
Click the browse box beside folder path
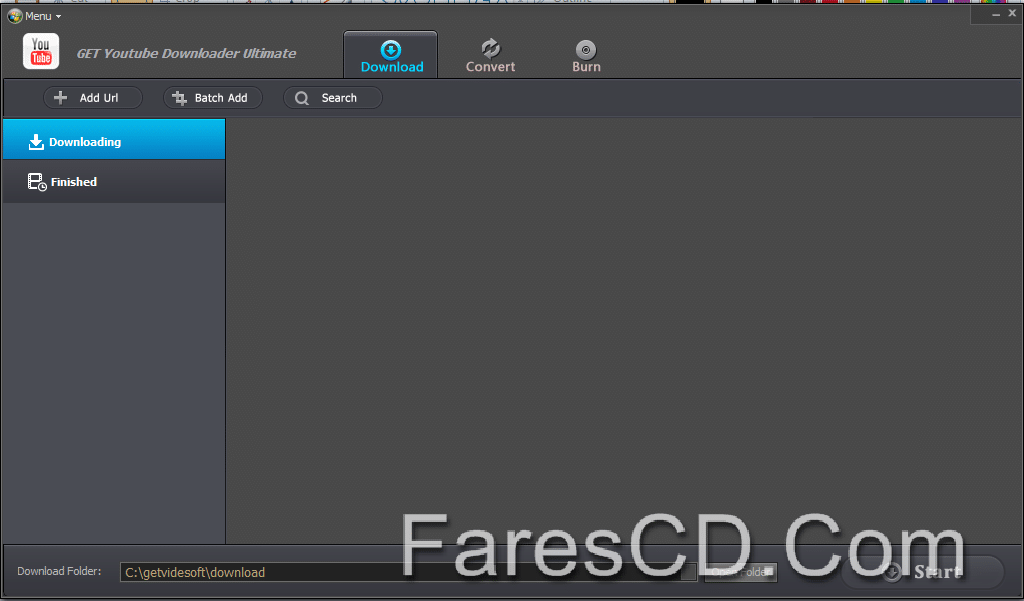(x=688, y=573)
